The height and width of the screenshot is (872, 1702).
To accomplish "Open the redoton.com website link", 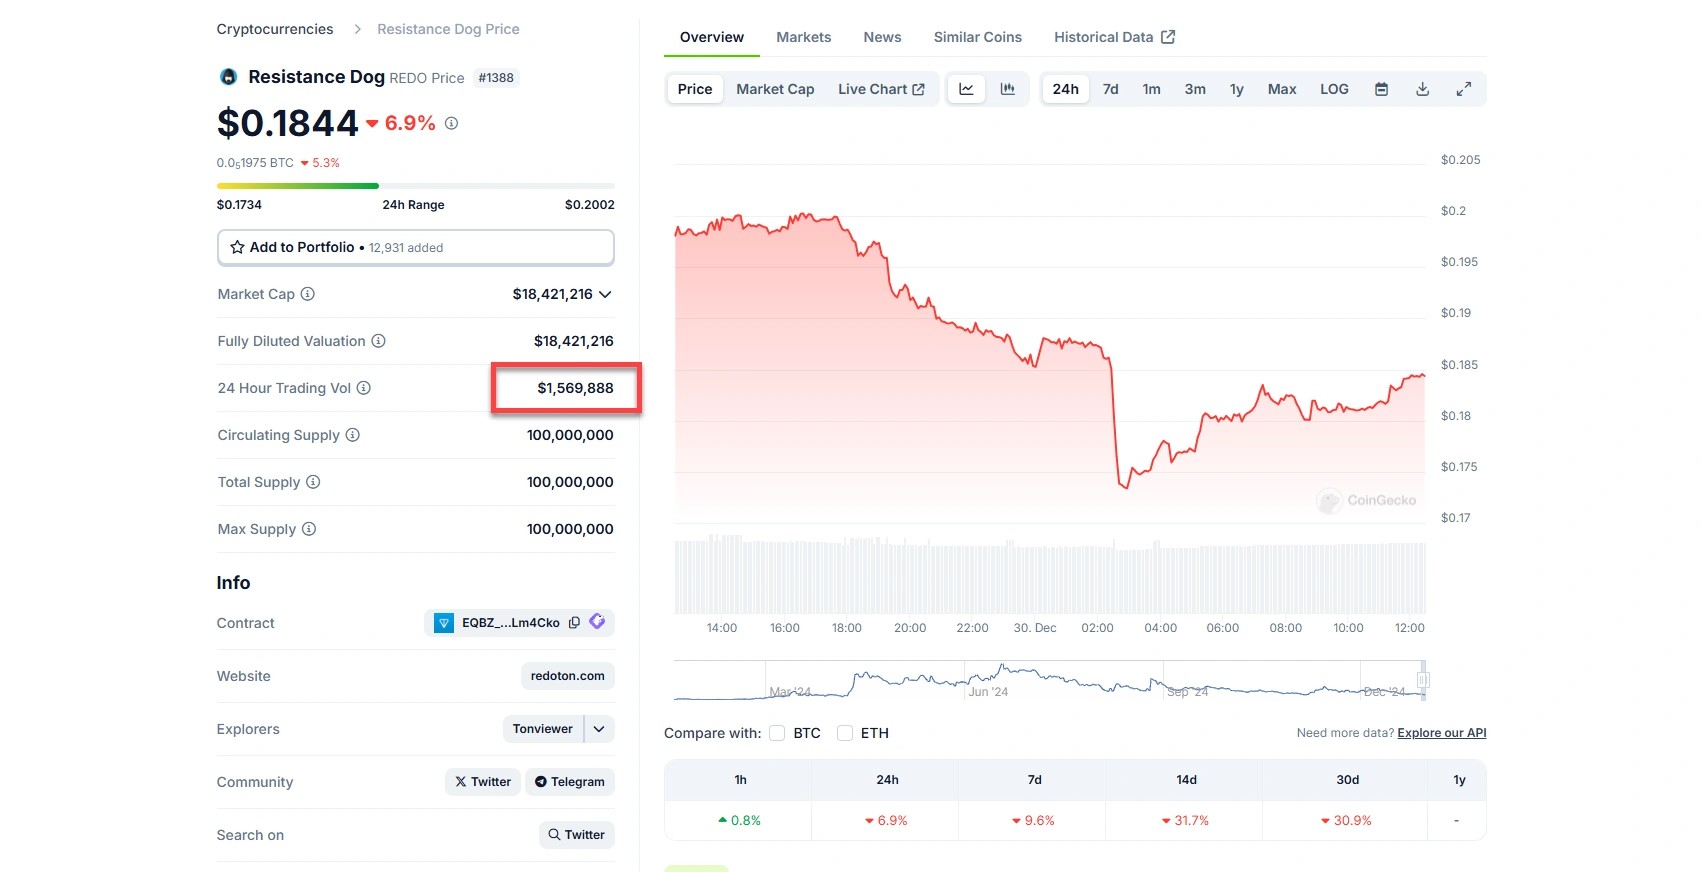I will [x=567, y=676].
